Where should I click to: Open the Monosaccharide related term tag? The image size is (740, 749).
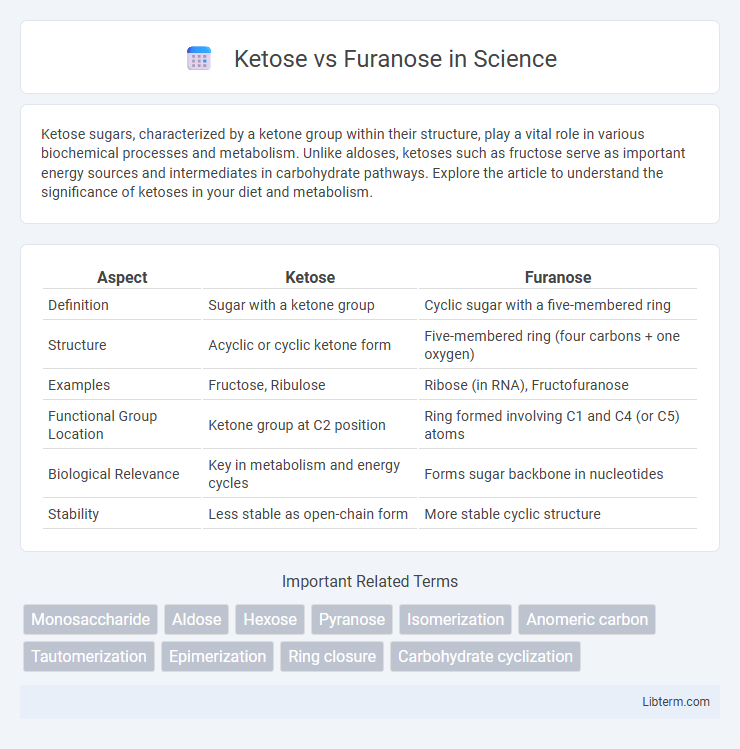click(x=90, y=620)
